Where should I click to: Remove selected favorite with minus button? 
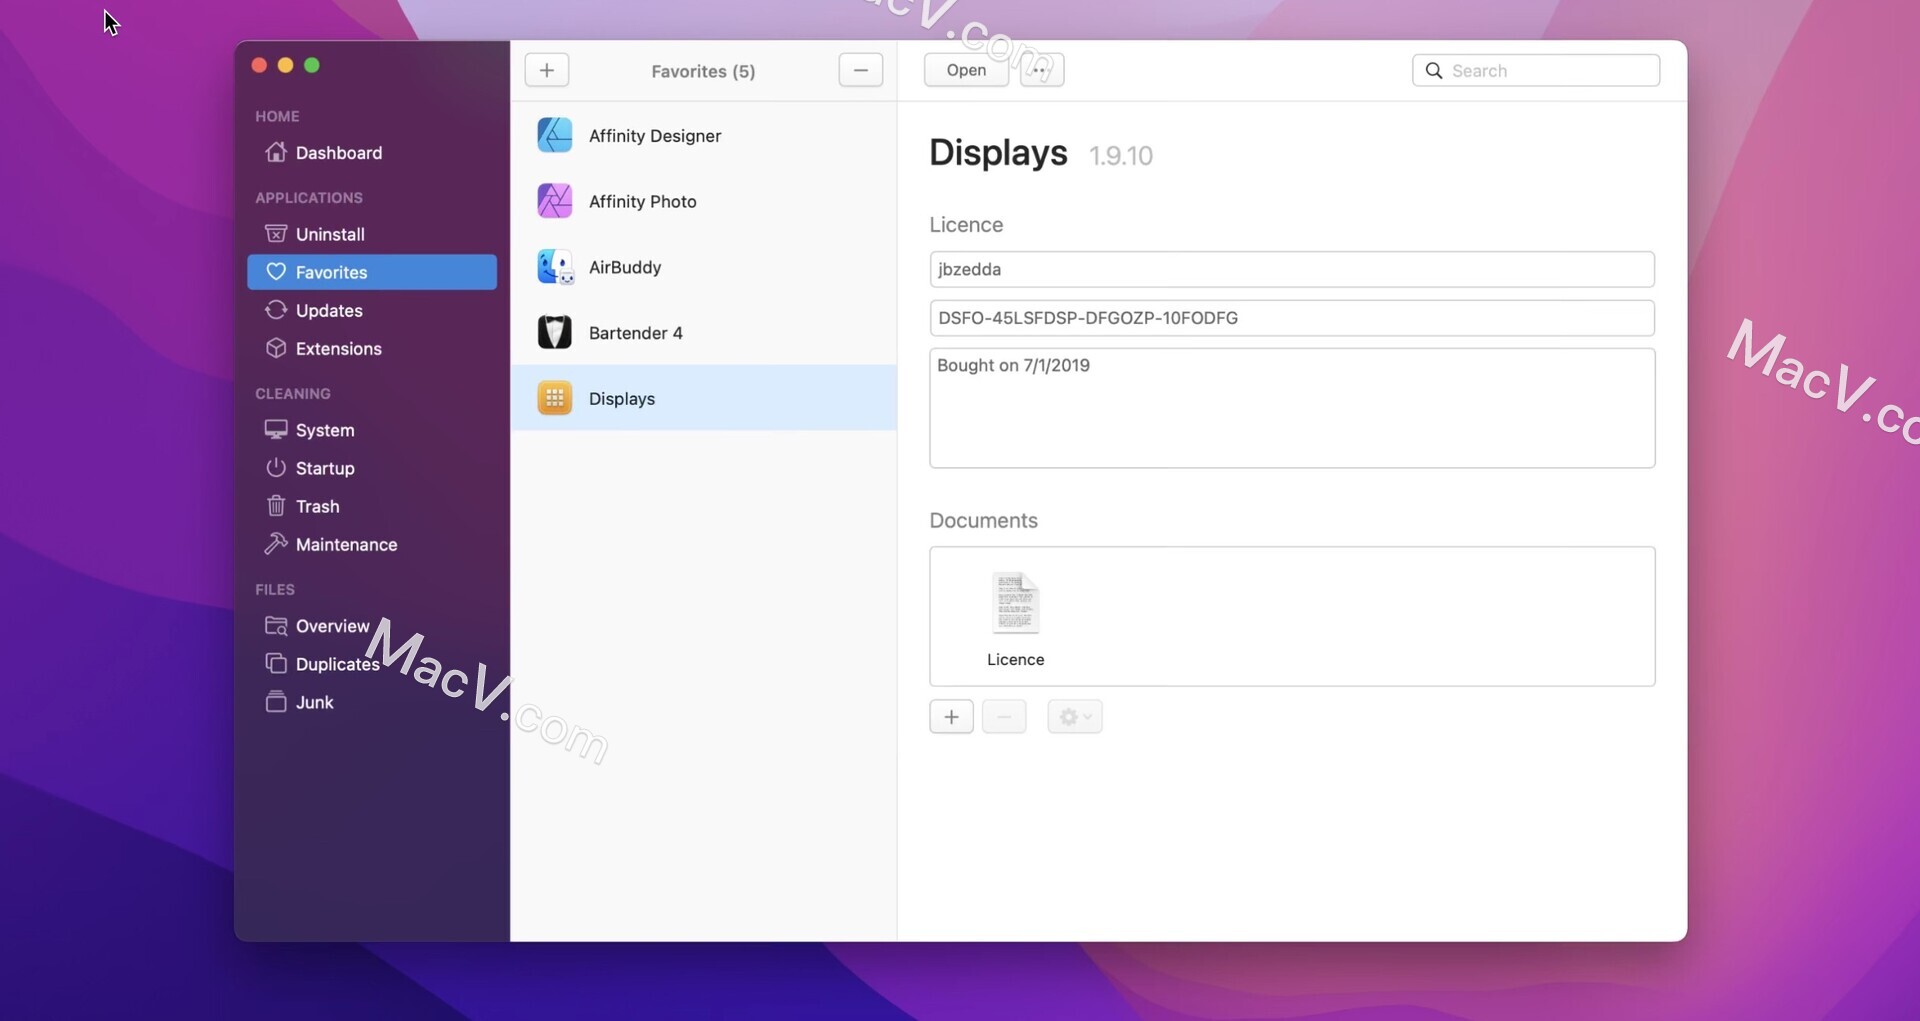[x=861, y=70]
